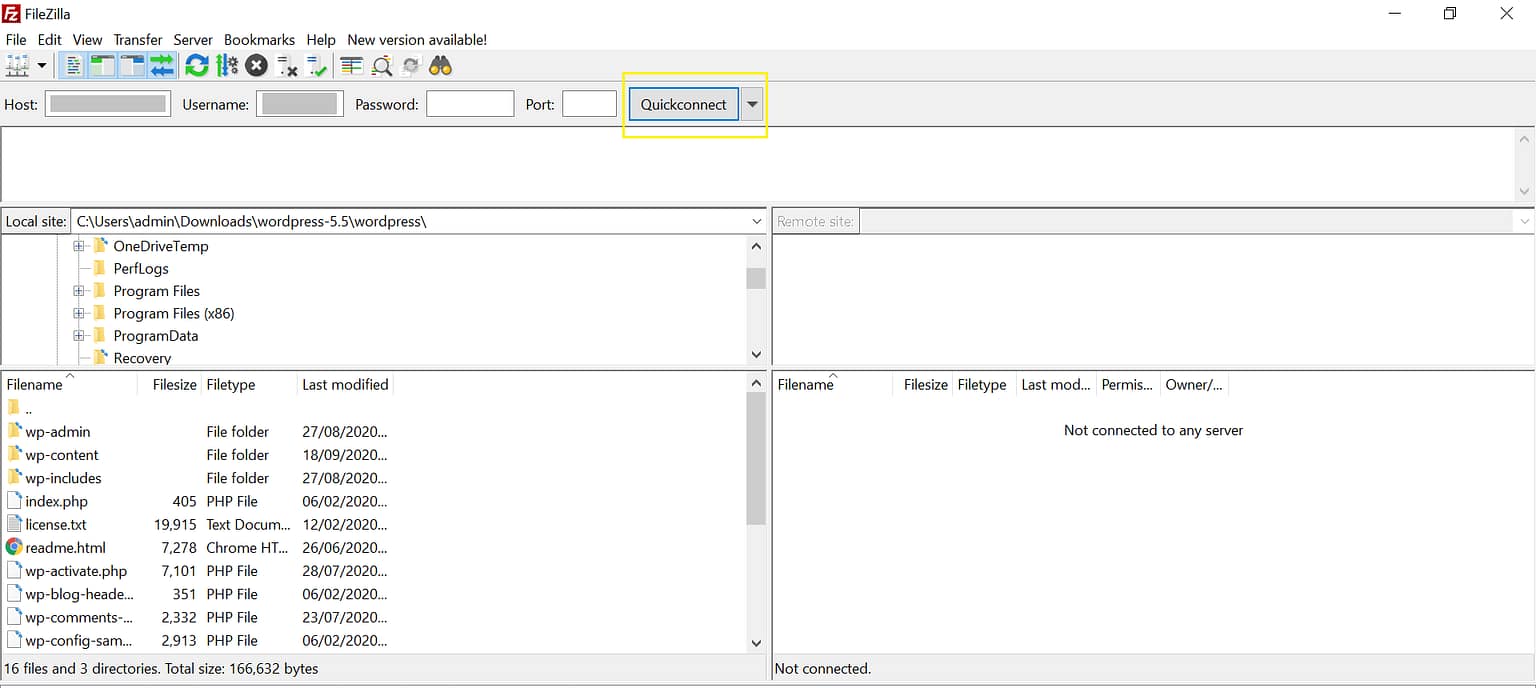Toggle processing of the transfer queue
This screenshot has width=1536, height=688.
click(x=226, y=65)
